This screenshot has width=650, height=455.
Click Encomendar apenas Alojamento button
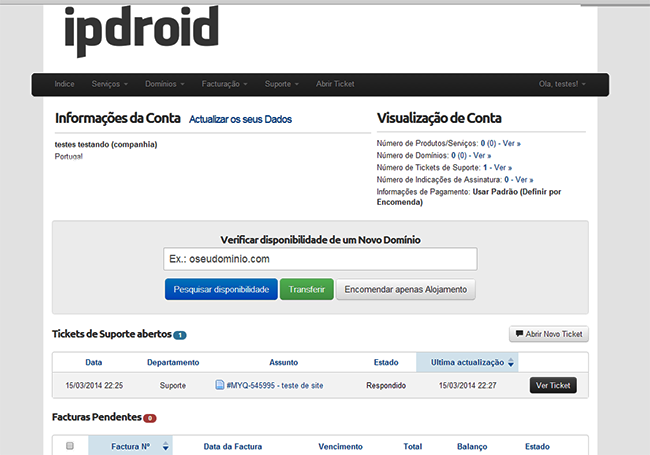tap(405, 289)
